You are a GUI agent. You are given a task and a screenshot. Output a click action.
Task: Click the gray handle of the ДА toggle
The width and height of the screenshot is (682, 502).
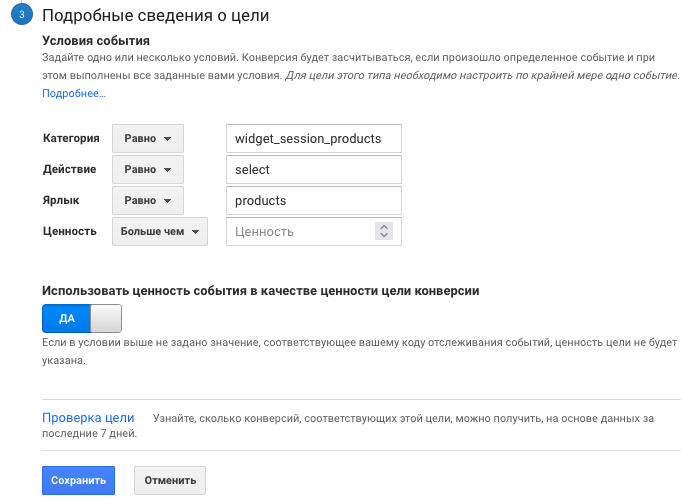pyautogui.click(x=105, y=319)
